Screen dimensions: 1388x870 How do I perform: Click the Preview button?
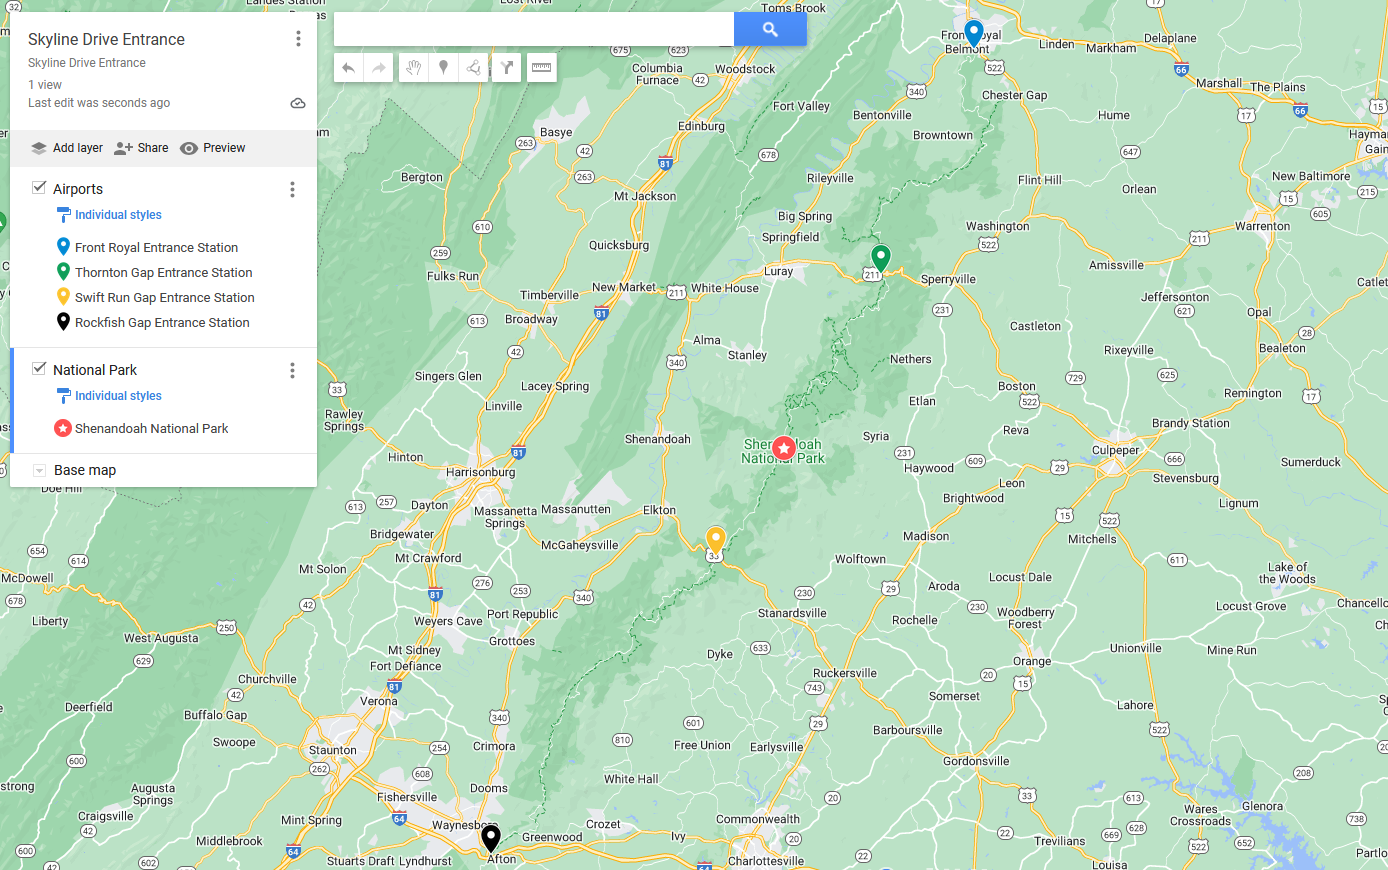coord(212,148)
